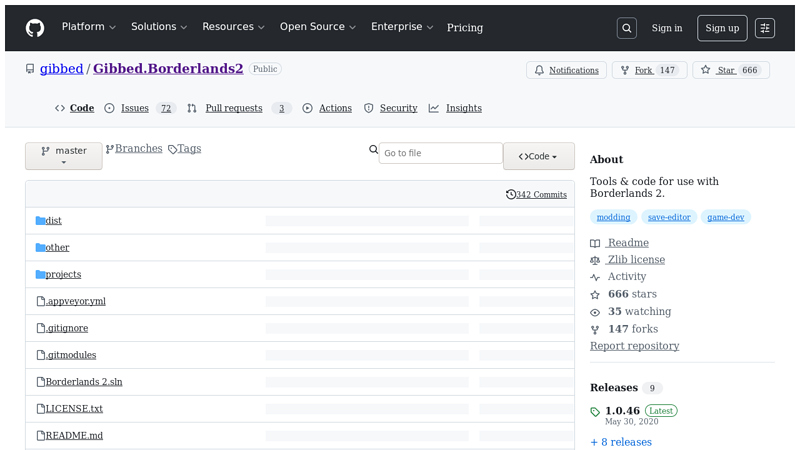Open the Zlib license link
This screenshot has height=450, width=800.
tap(636, 260)
